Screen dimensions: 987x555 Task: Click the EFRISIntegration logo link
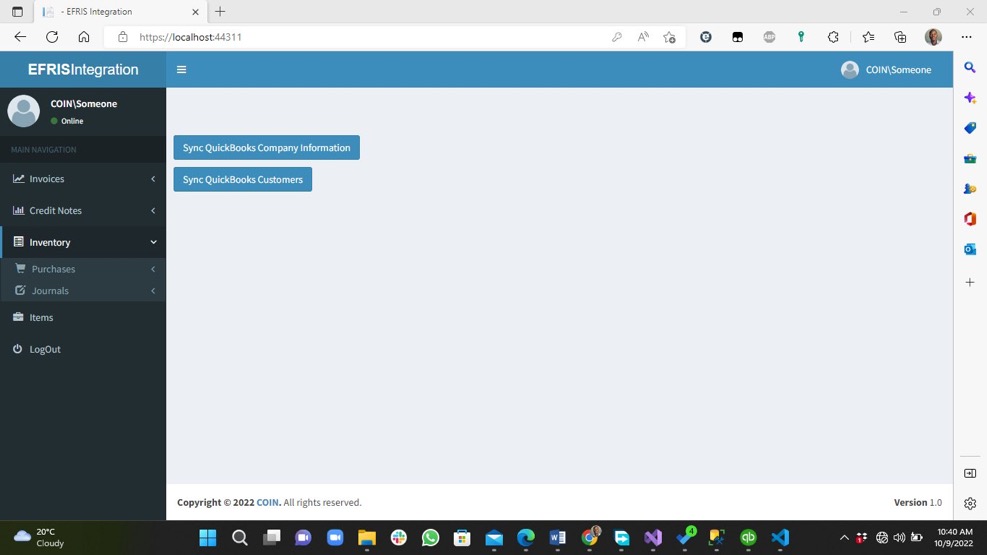click(x=83, y=70)
